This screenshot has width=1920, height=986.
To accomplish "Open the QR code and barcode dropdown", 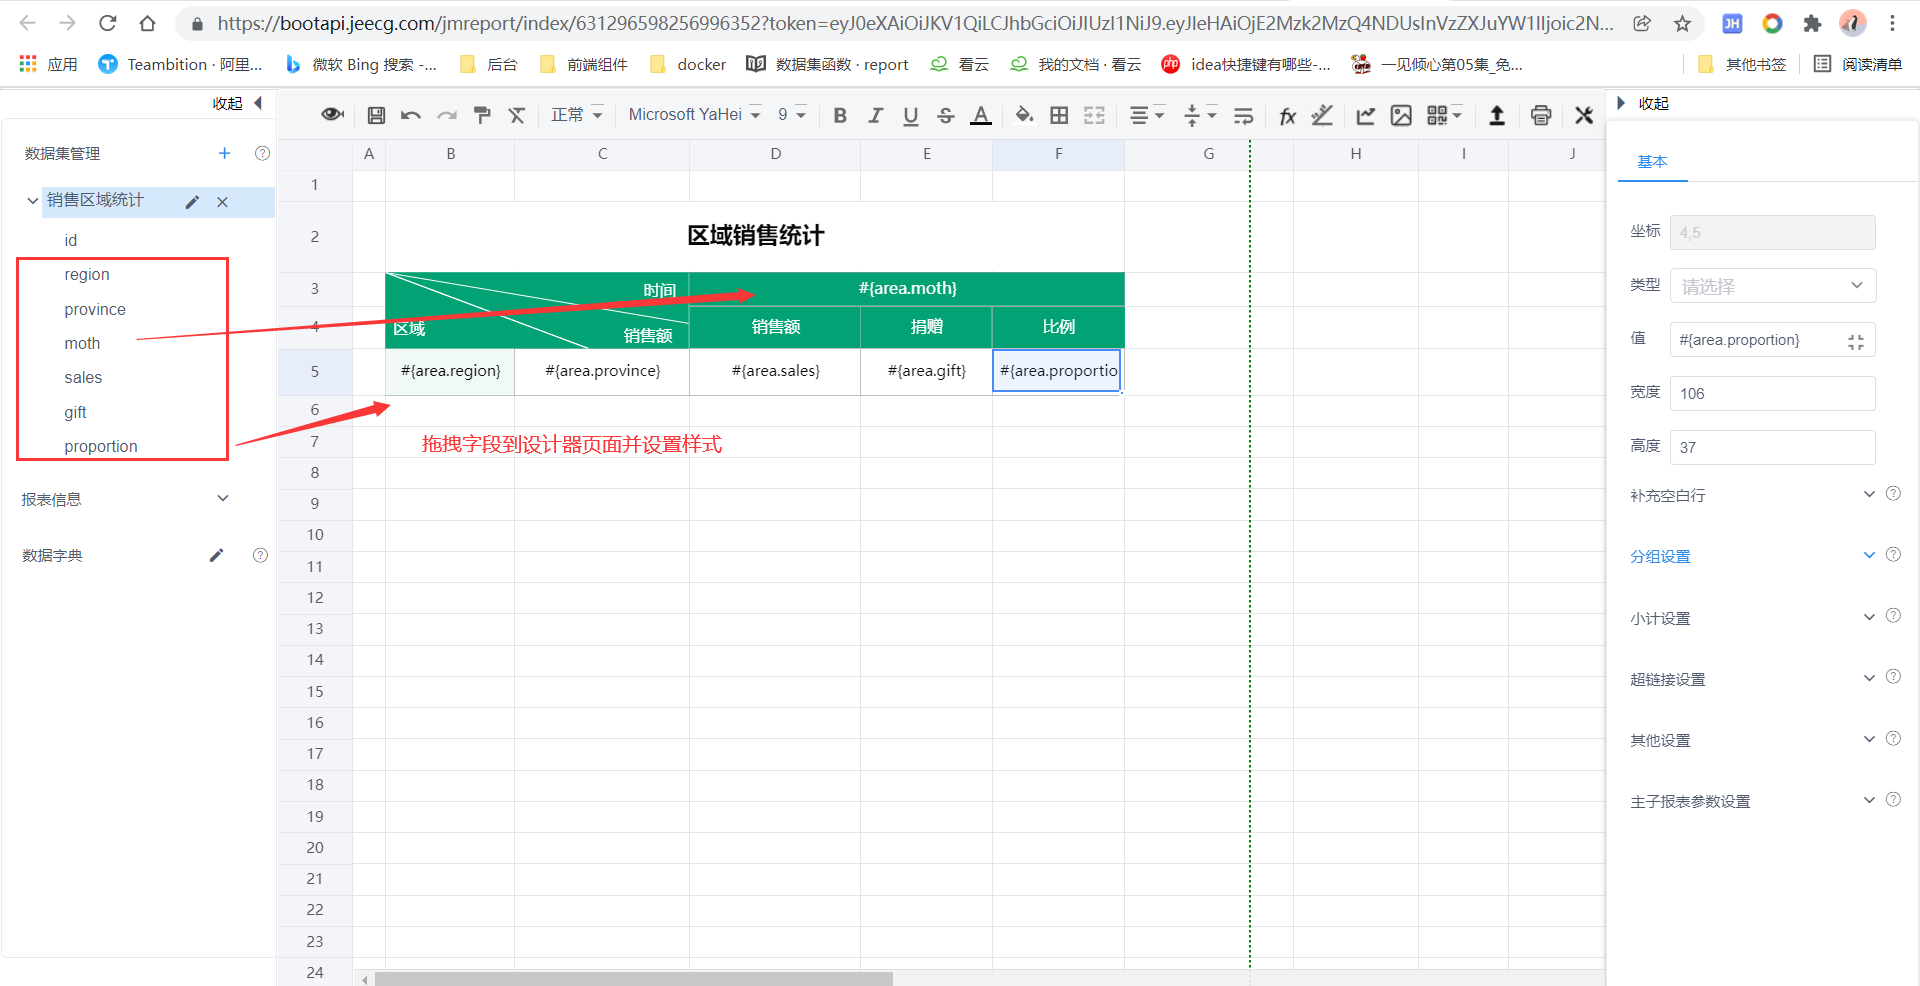I will pos(1444,115).
